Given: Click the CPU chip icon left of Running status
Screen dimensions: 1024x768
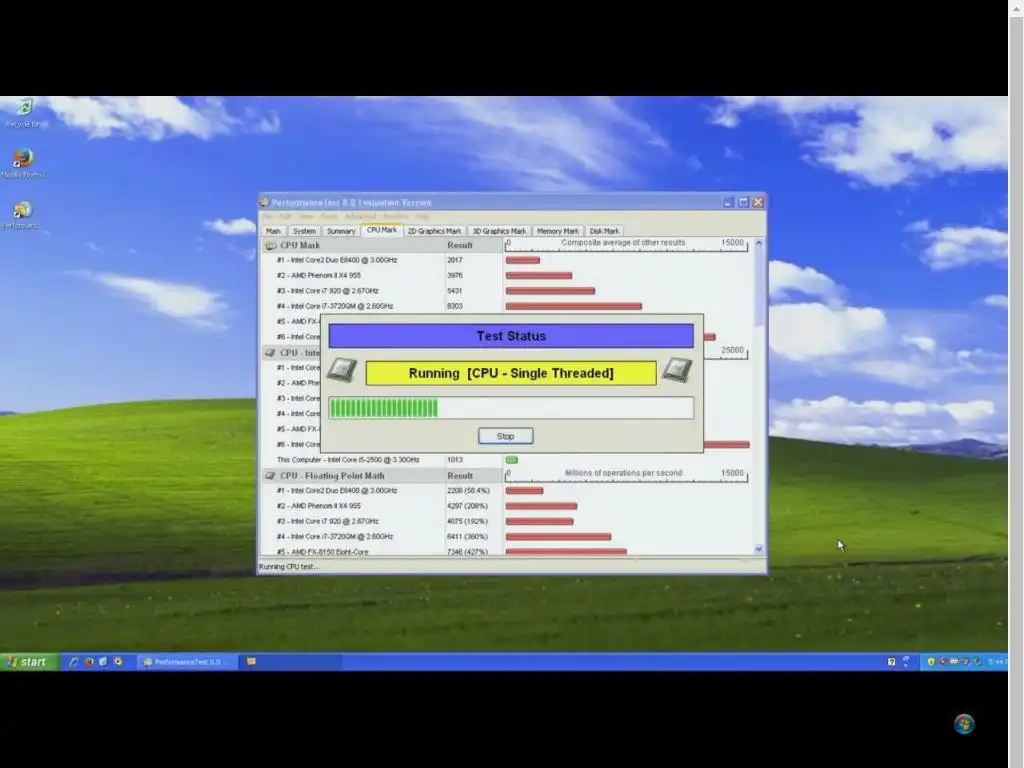Looking at the screenshot, I should [342, 370].
